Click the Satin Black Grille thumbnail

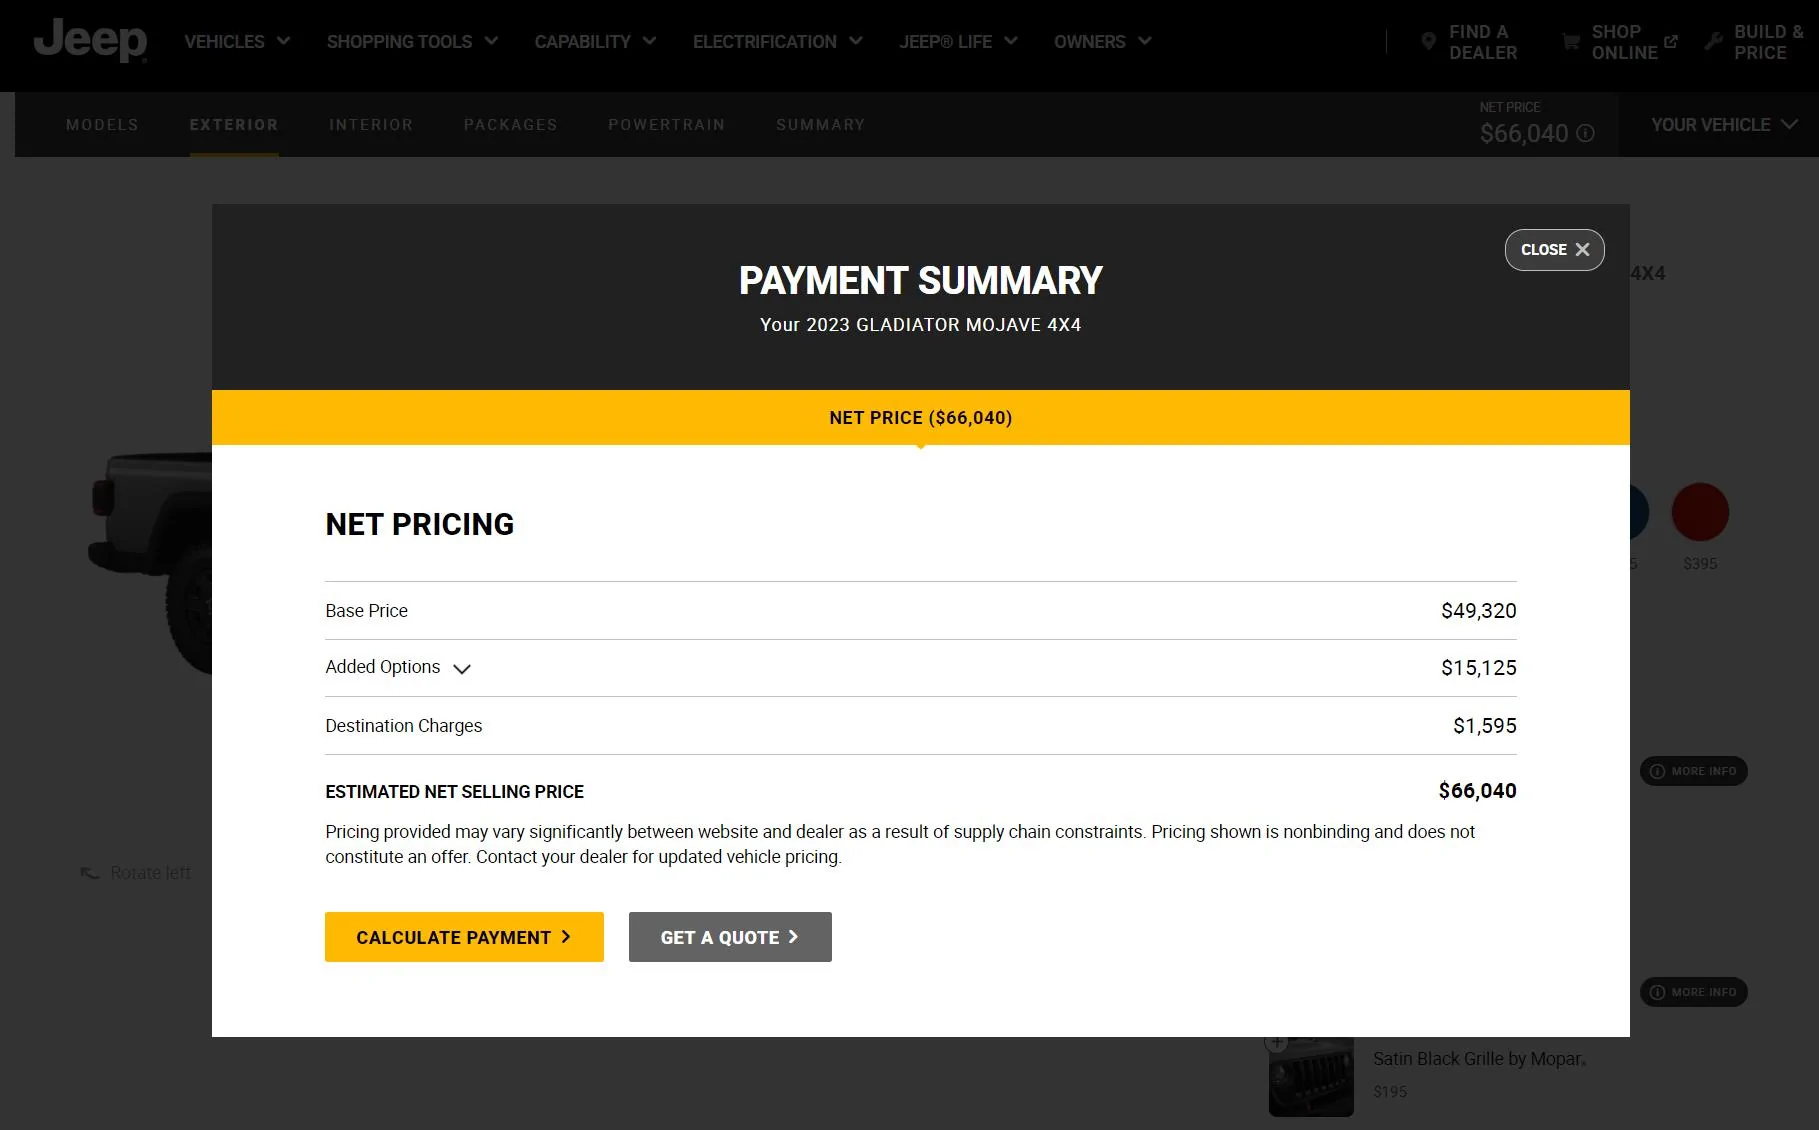pos(1311,1076)
